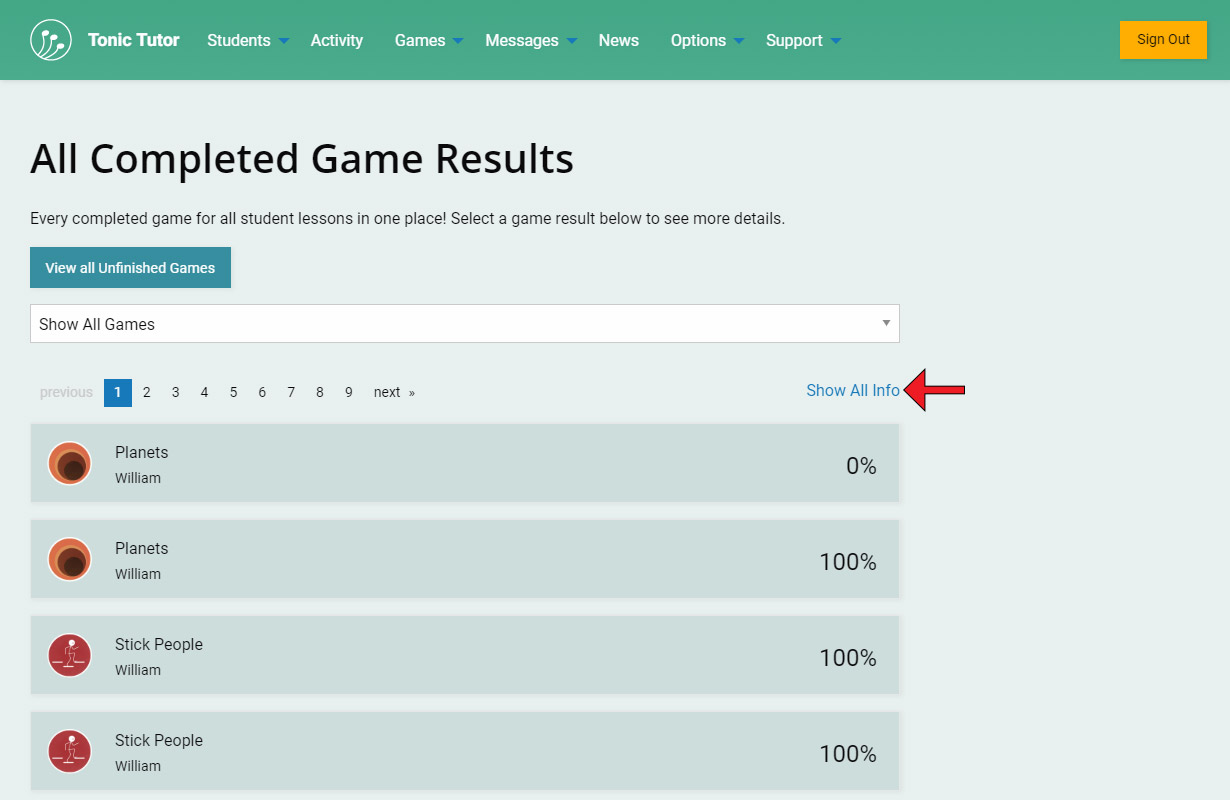Jump to page 9 of results
This screenshot has width=1230, height=800.
click(x=348, y=393)
